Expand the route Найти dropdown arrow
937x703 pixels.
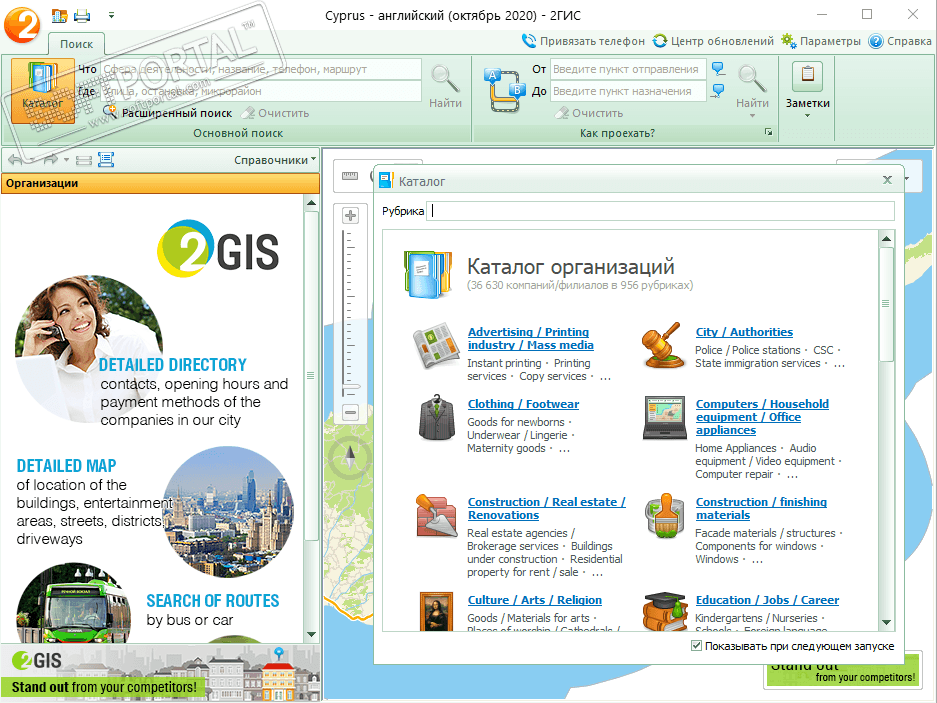click(x=752, y=116)
